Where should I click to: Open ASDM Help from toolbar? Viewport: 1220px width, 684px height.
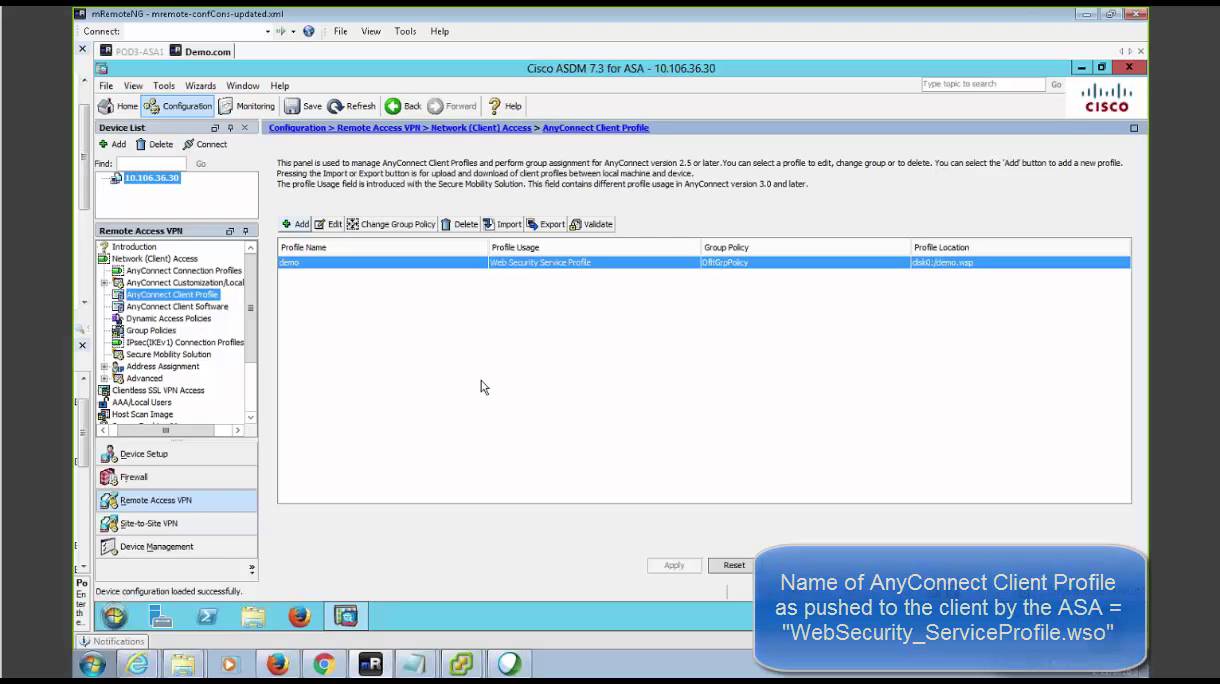click(x=505, y=106)
